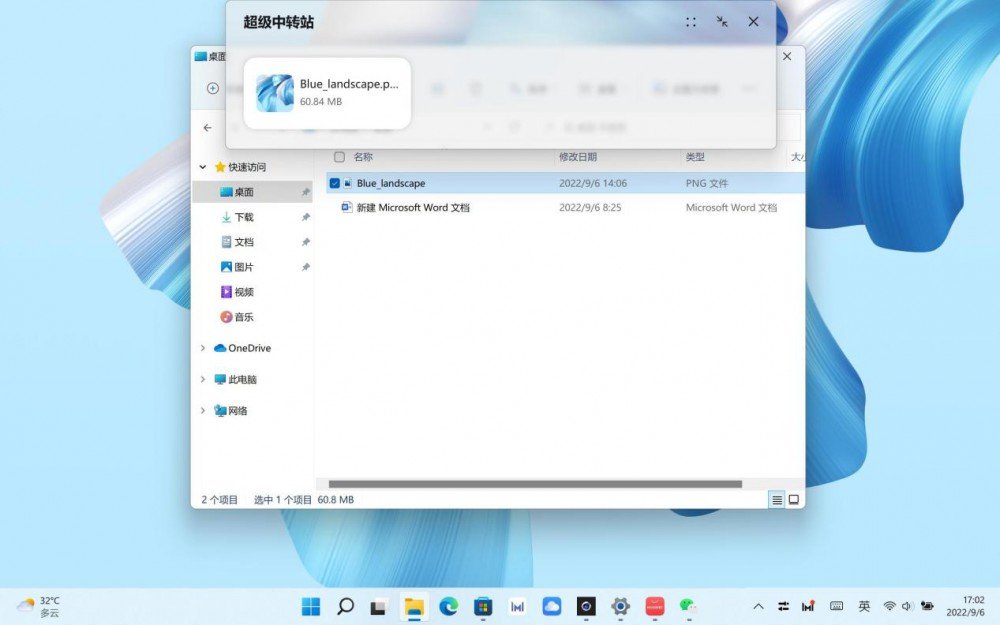Screen dimensions: 1000x625
Task: Show hidden system tray icons via the chevron
Action: pyautogui.click(x=757, y=606)
